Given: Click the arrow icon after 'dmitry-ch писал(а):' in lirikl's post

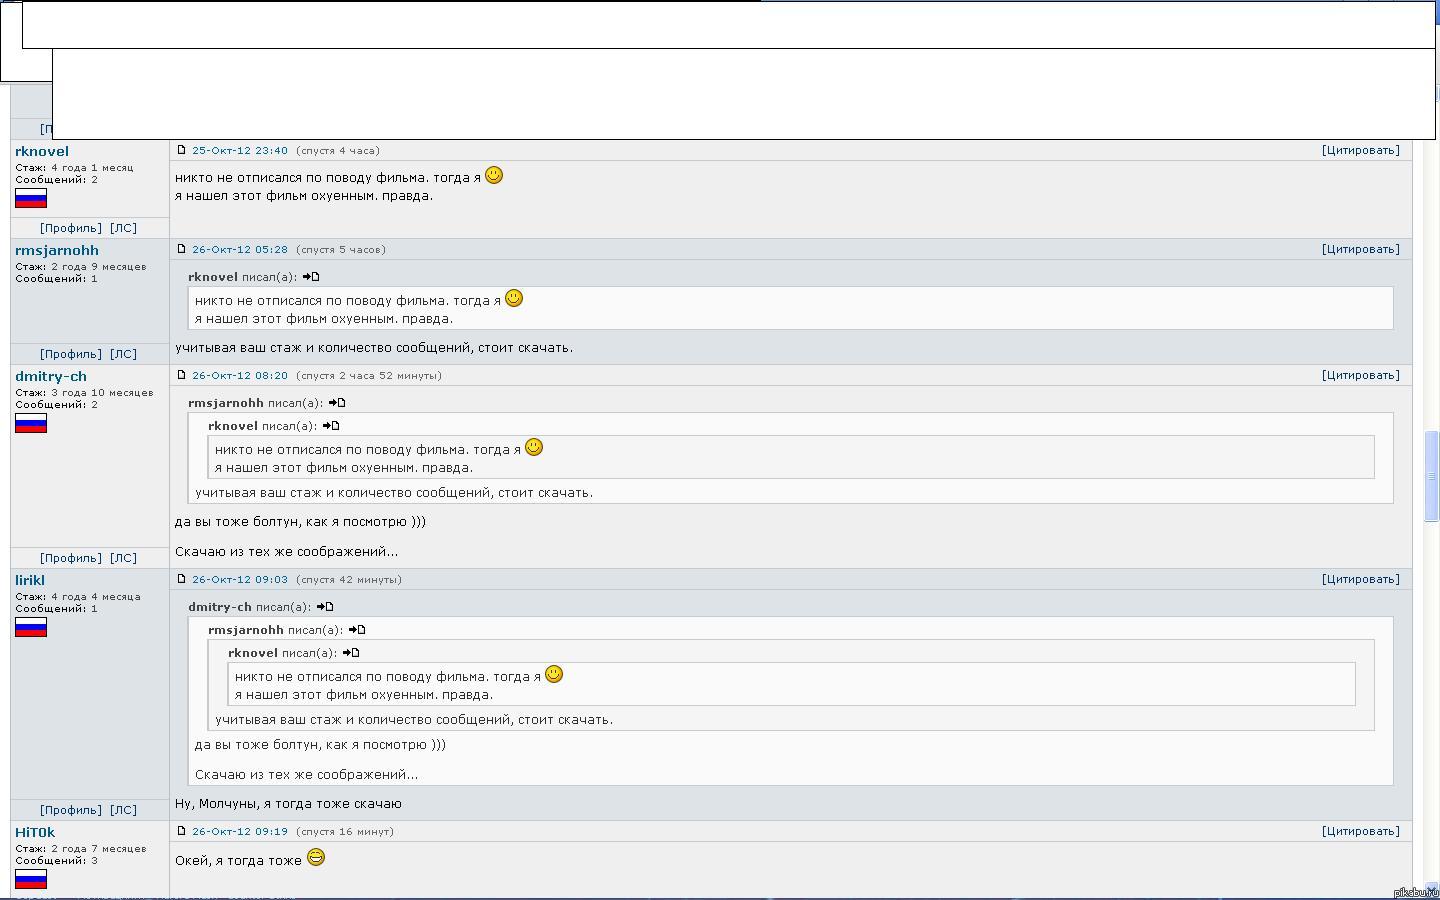Looking at the screenshot, I should pos(325,607).
